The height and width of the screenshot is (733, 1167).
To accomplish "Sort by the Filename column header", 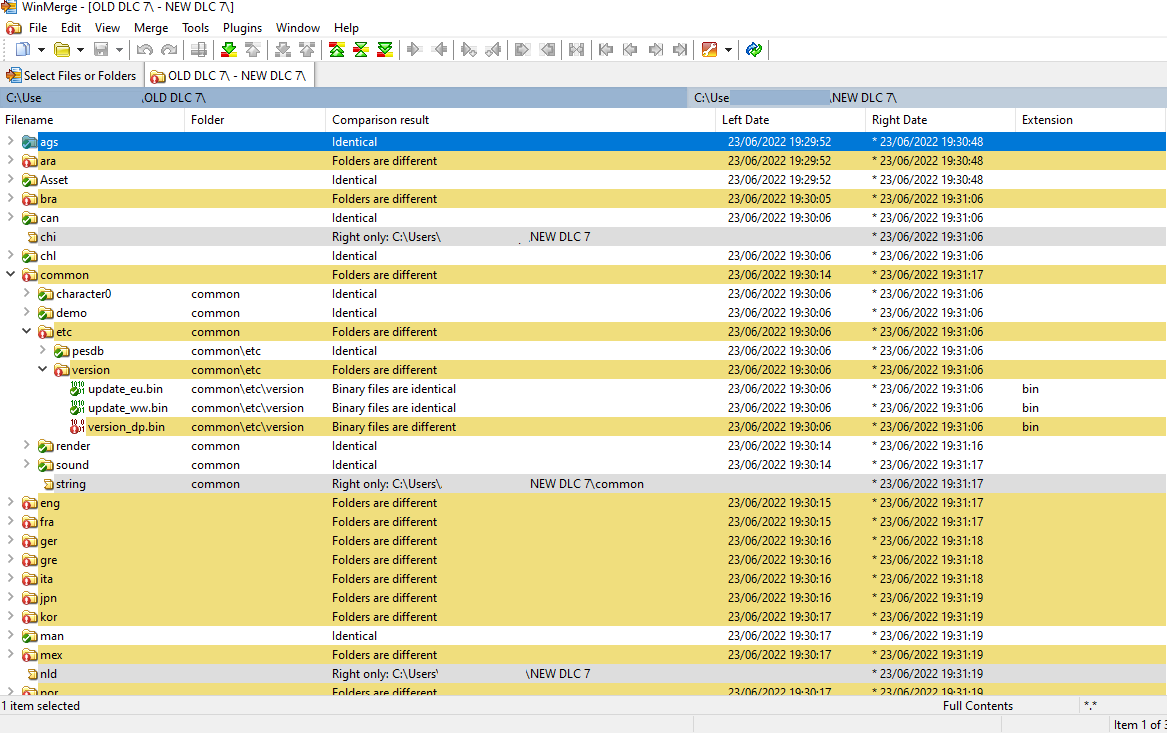I will pos(92,120).
